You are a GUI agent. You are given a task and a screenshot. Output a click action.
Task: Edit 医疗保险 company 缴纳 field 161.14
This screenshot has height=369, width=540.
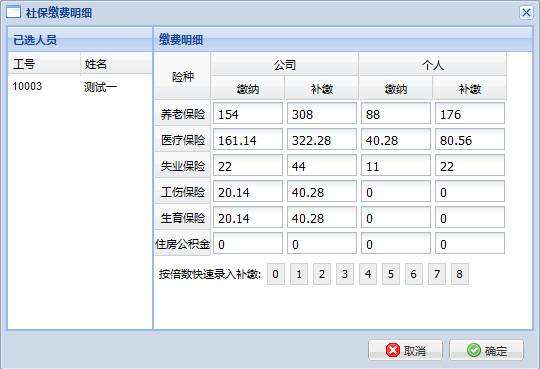click(248, 139)
